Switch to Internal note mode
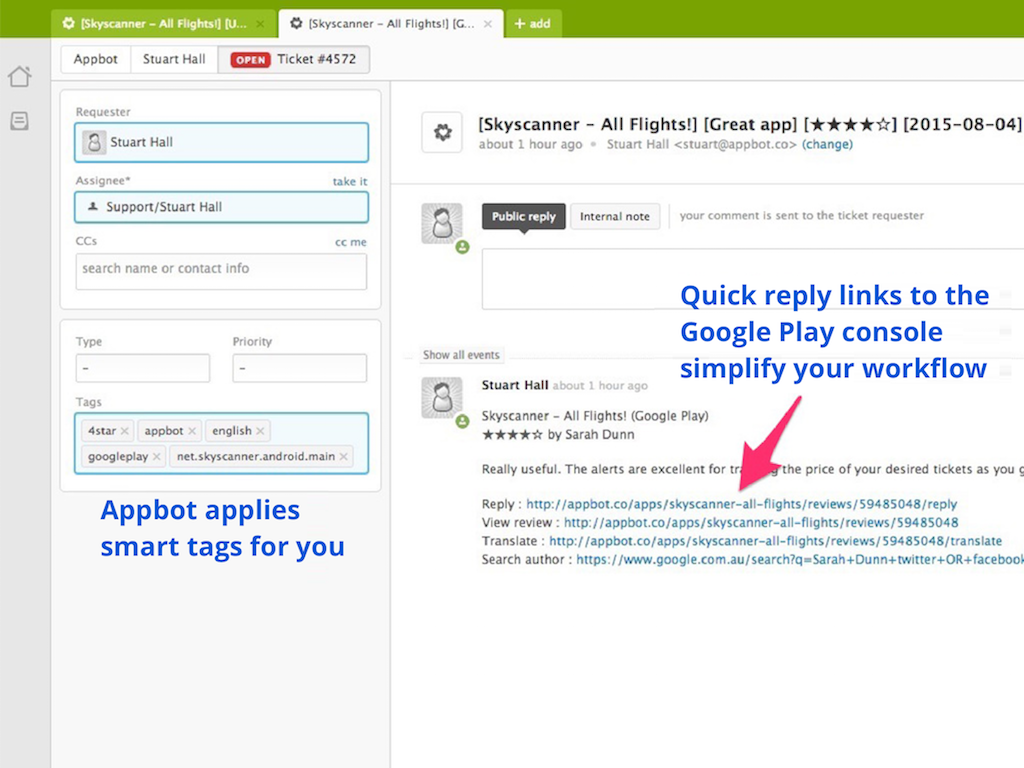 click(x=615, y=217)
